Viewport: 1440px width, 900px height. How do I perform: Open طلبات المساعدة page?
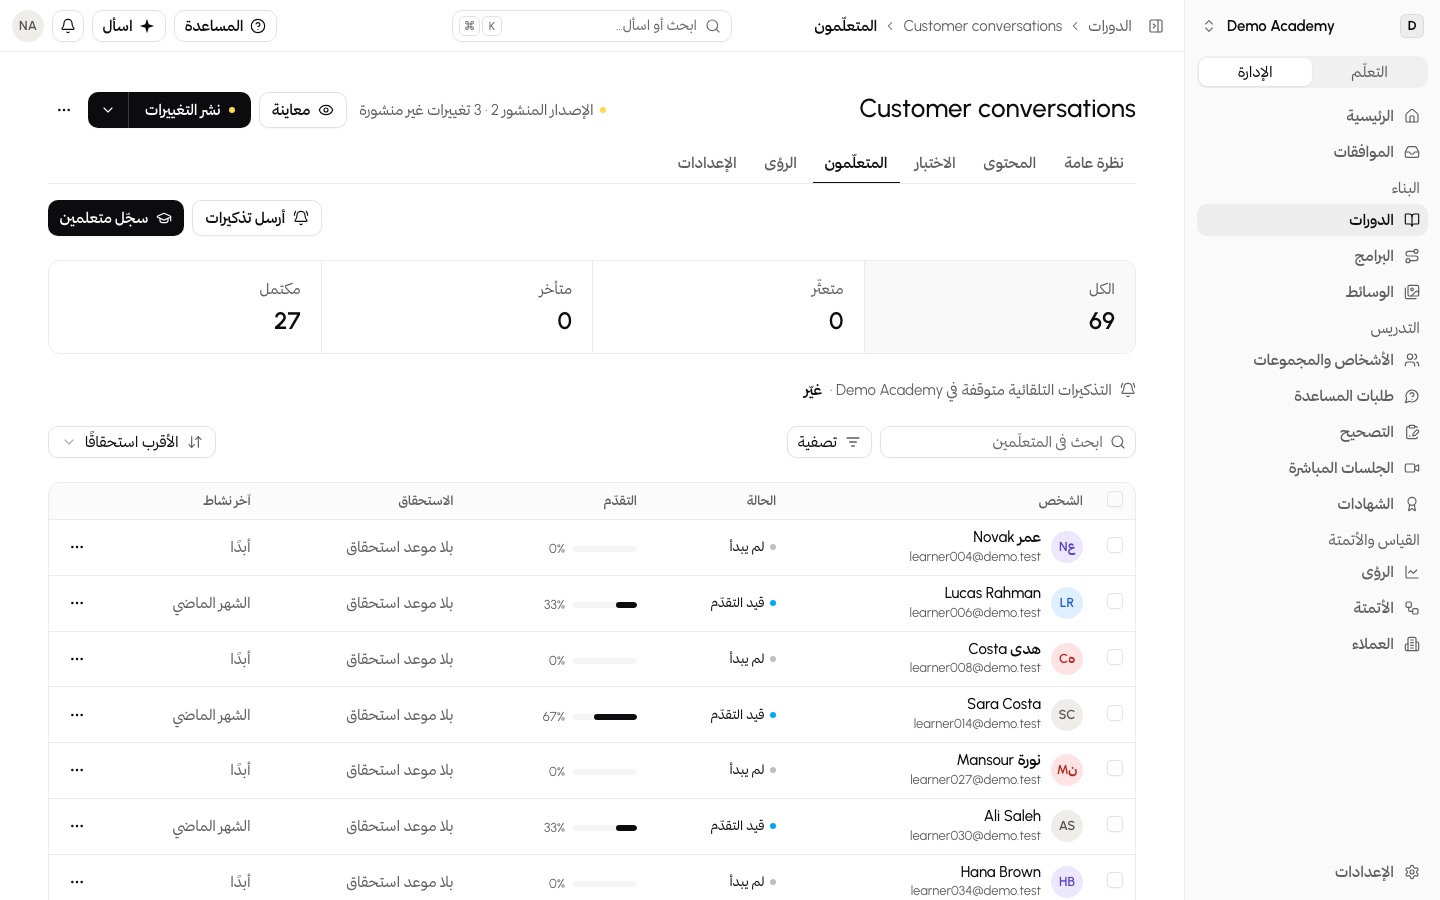[x=1312, y=396]
